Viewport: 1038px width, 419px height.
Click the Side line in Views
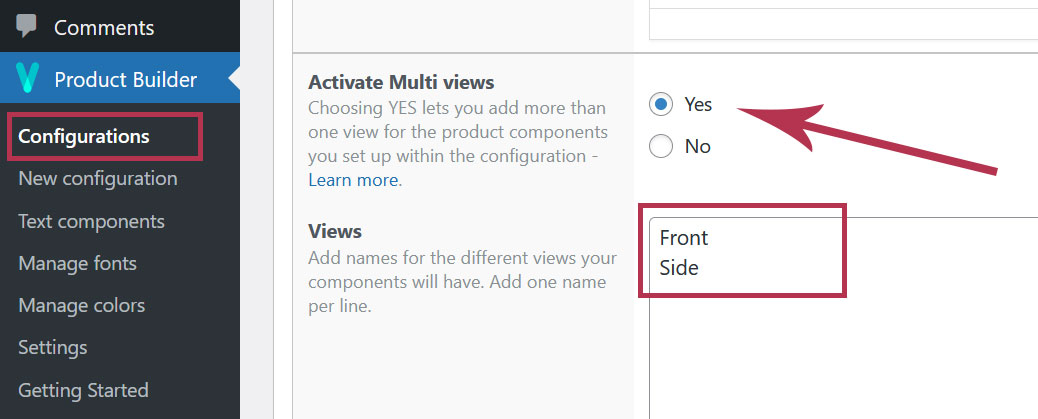point(679,267)
